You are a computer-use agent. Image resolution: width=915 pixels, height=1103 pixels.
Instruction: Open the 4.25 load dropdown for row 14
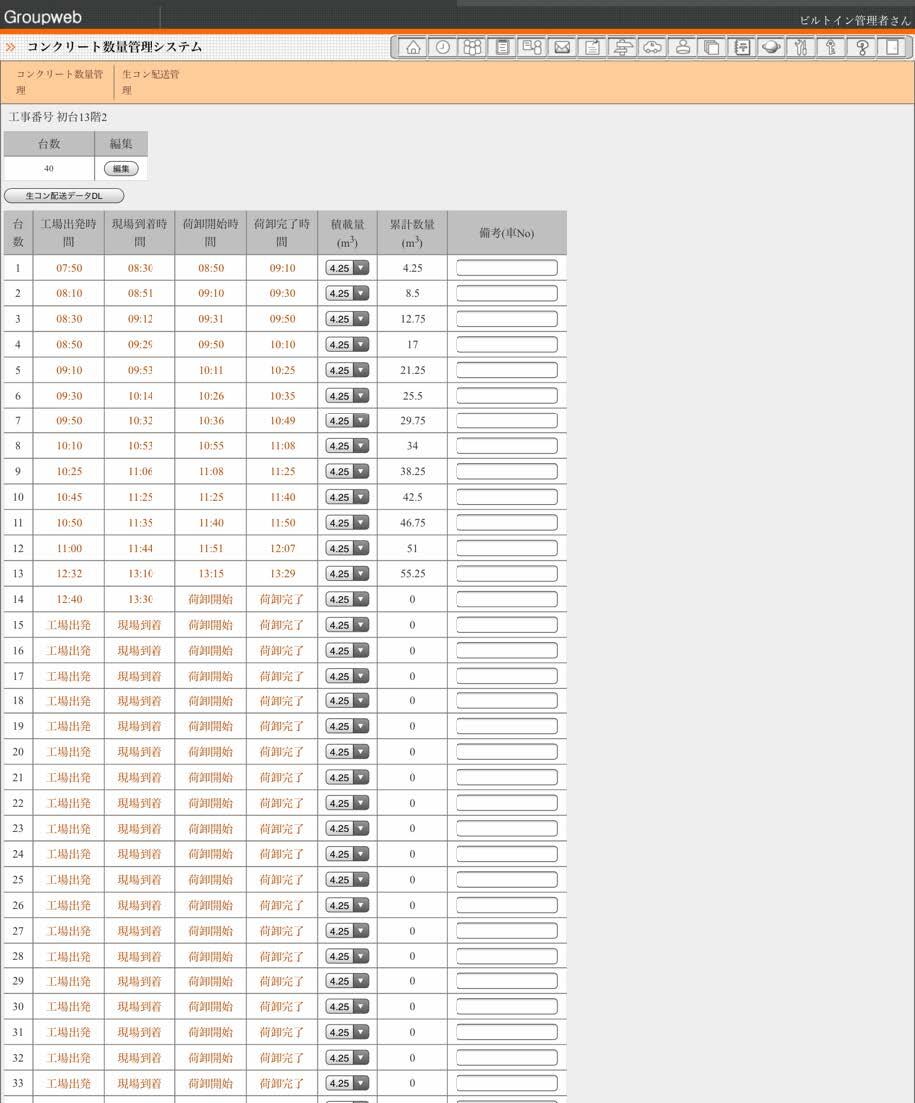347,600
